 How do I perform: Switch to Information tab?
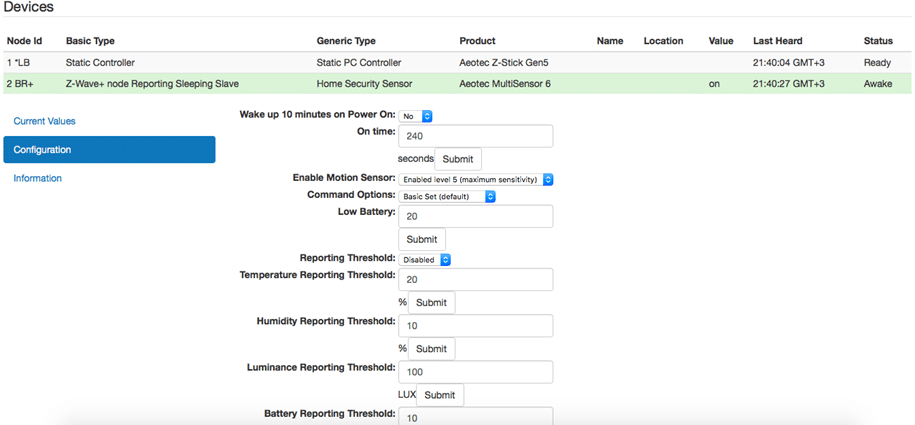pyautogui.click(x=37, y=178)
